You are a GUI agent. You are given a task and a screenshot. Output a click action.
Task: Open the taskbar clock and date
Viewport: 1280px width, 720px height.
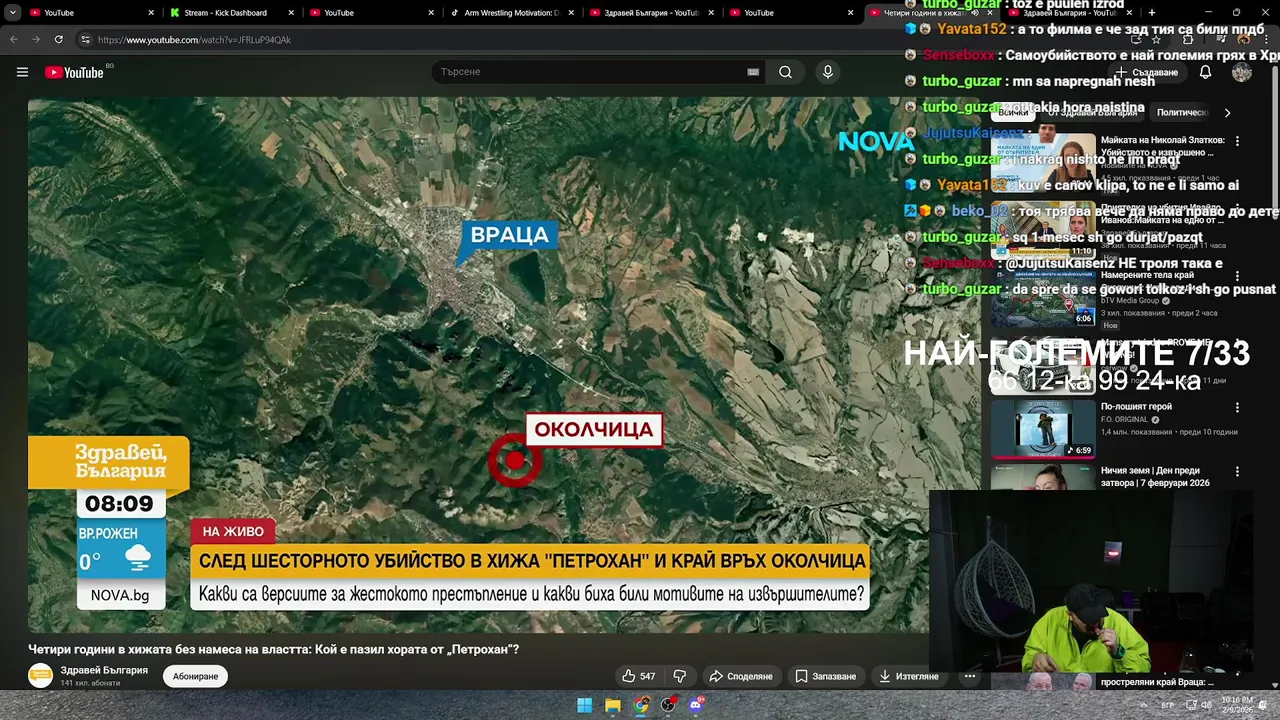point(1237,705)
